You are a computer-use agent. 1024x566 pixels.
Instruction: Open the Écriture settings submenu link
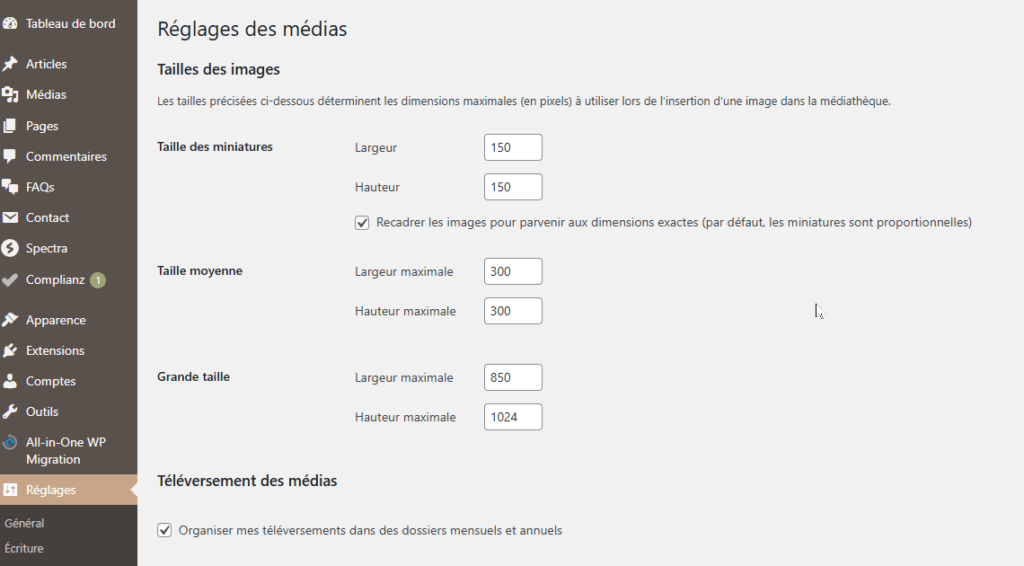pos(24,548)
